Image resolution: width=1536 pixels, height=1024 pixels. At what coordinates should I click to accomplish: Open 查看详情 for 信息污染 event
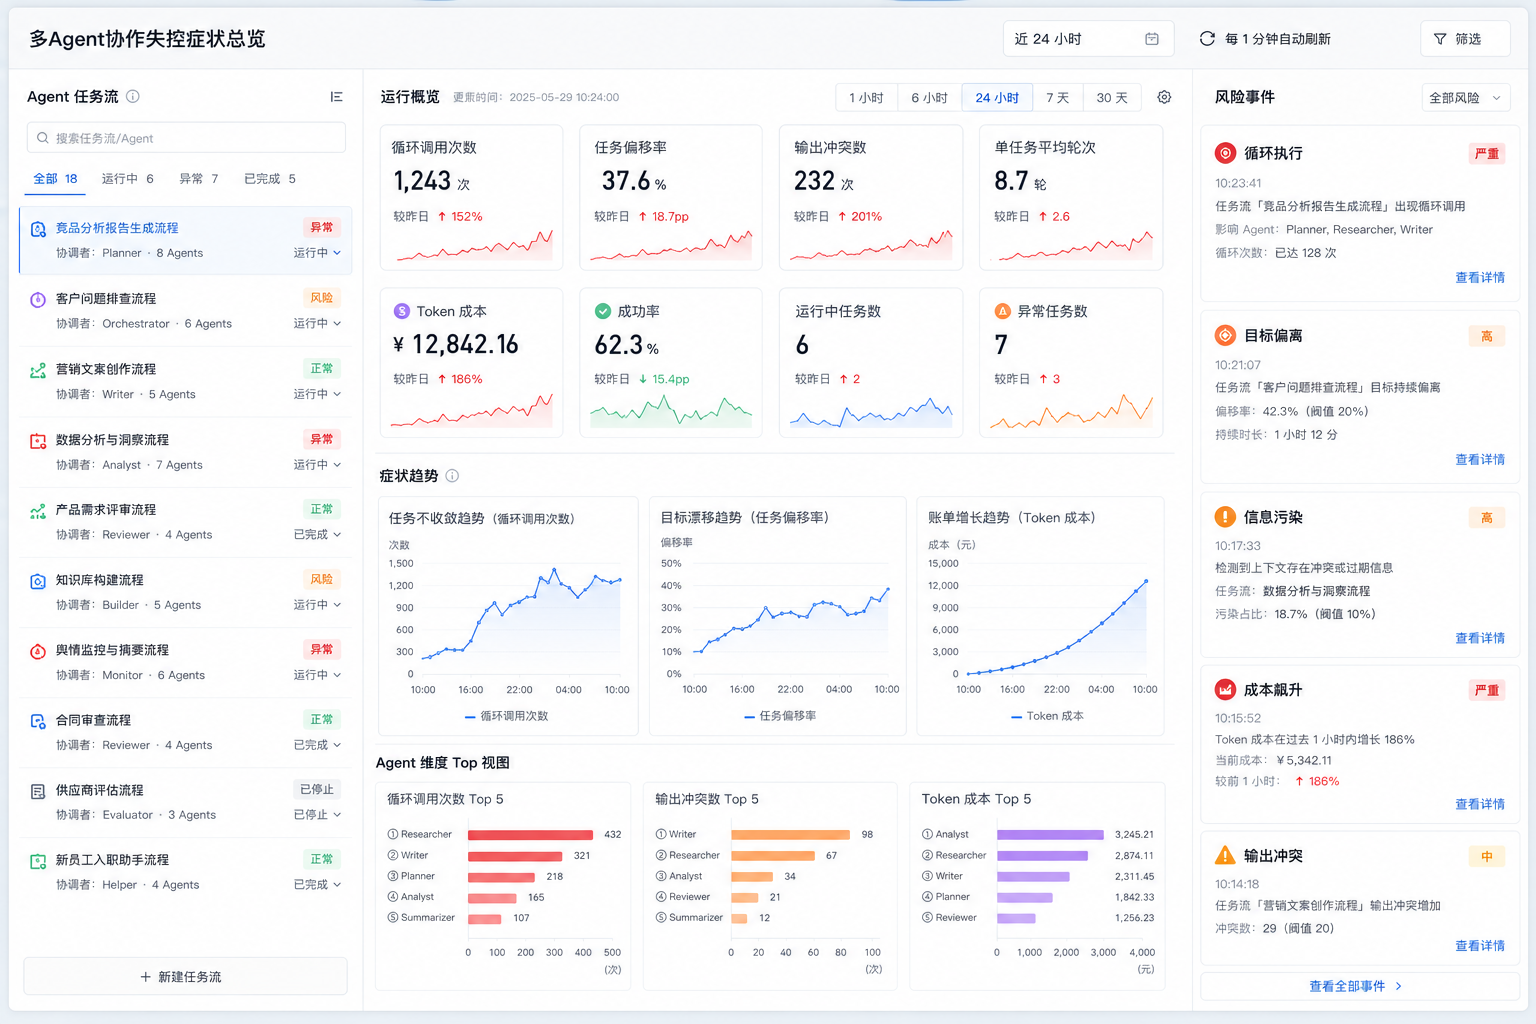coord(1480,638)
